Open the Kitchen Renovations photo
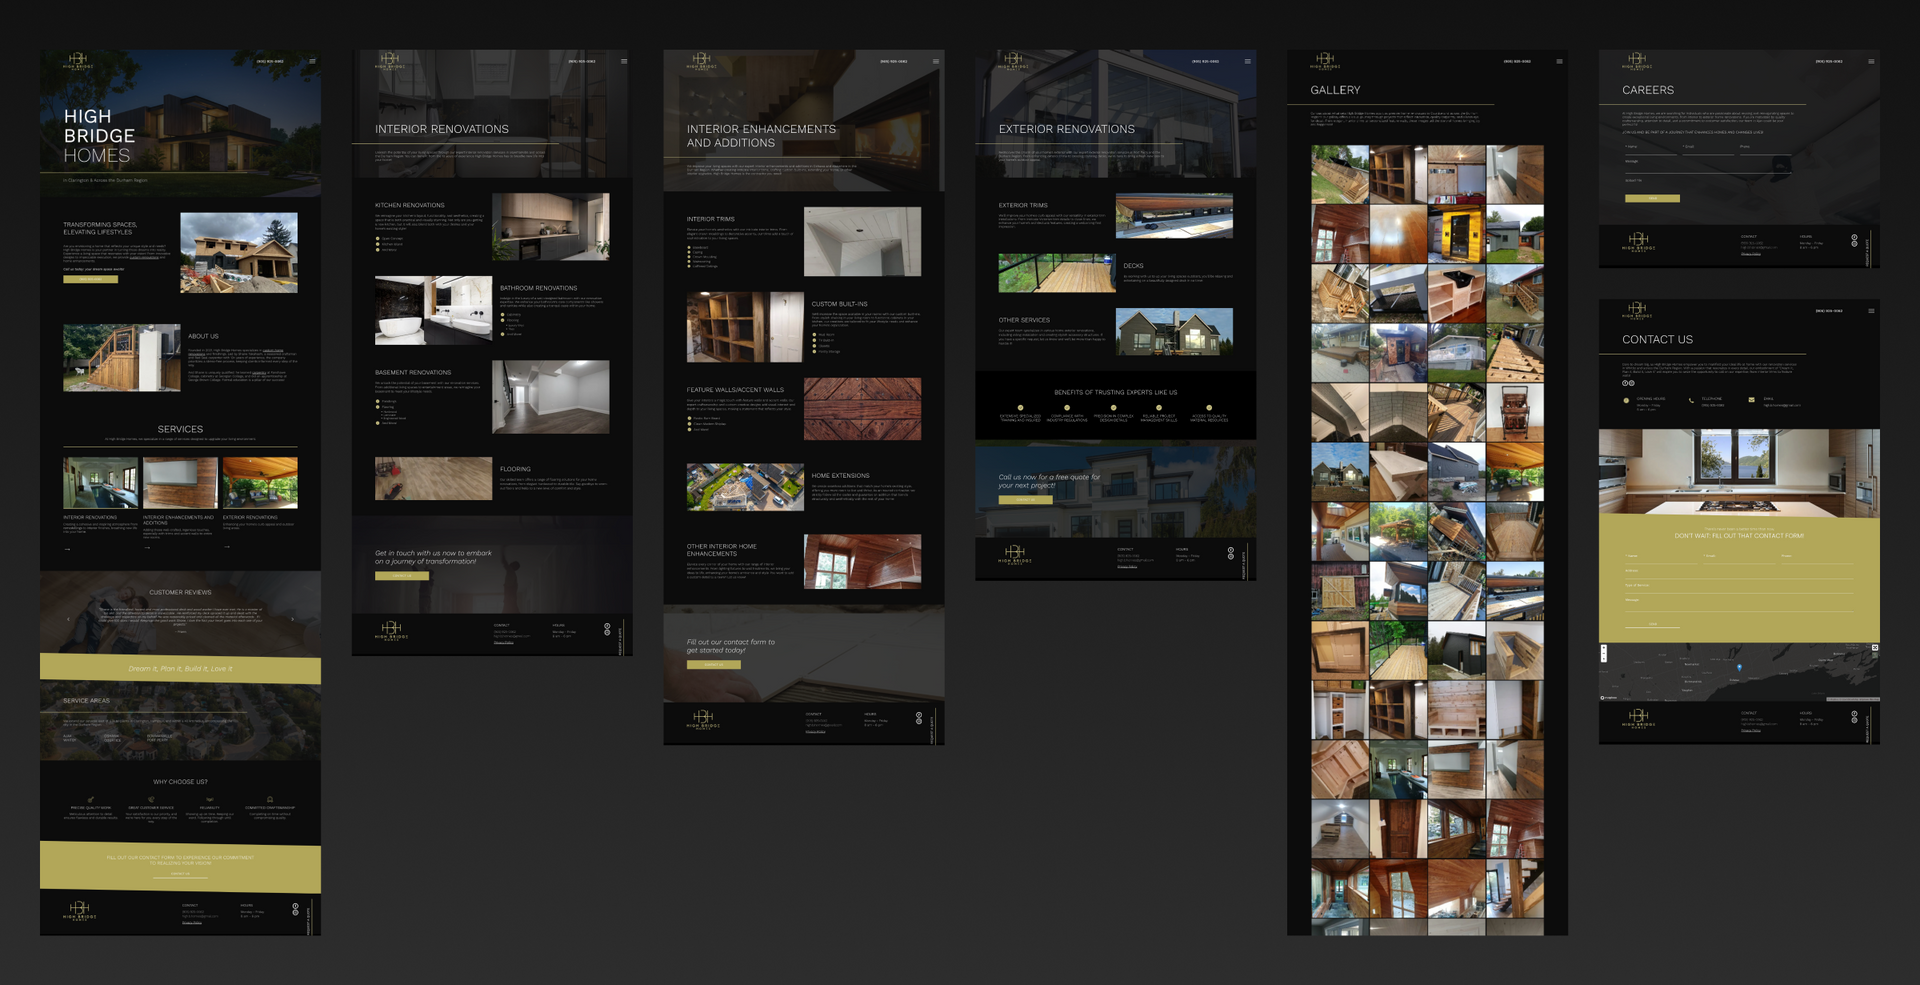Screen dimensions: 1920x985 tap(550, 227)
